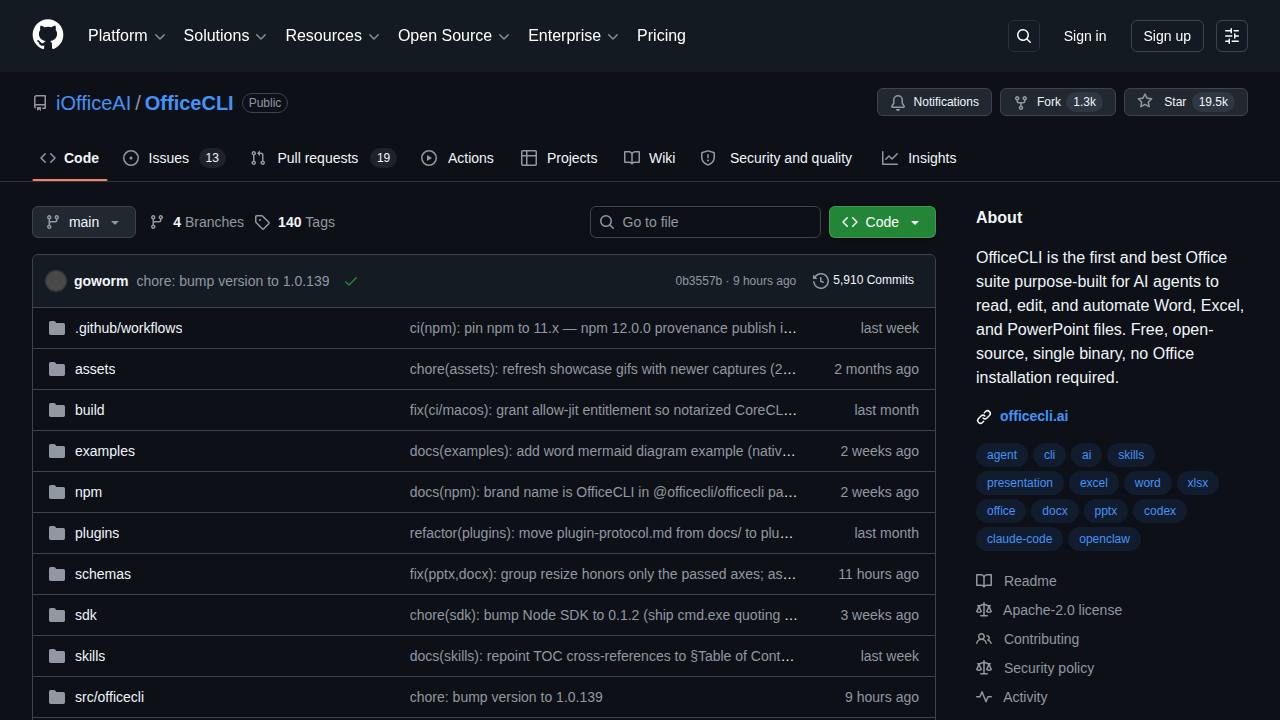Screen dimensions: 1280x720
Task: Click the star icon in Star button
Action: (x=1145, y=102)
